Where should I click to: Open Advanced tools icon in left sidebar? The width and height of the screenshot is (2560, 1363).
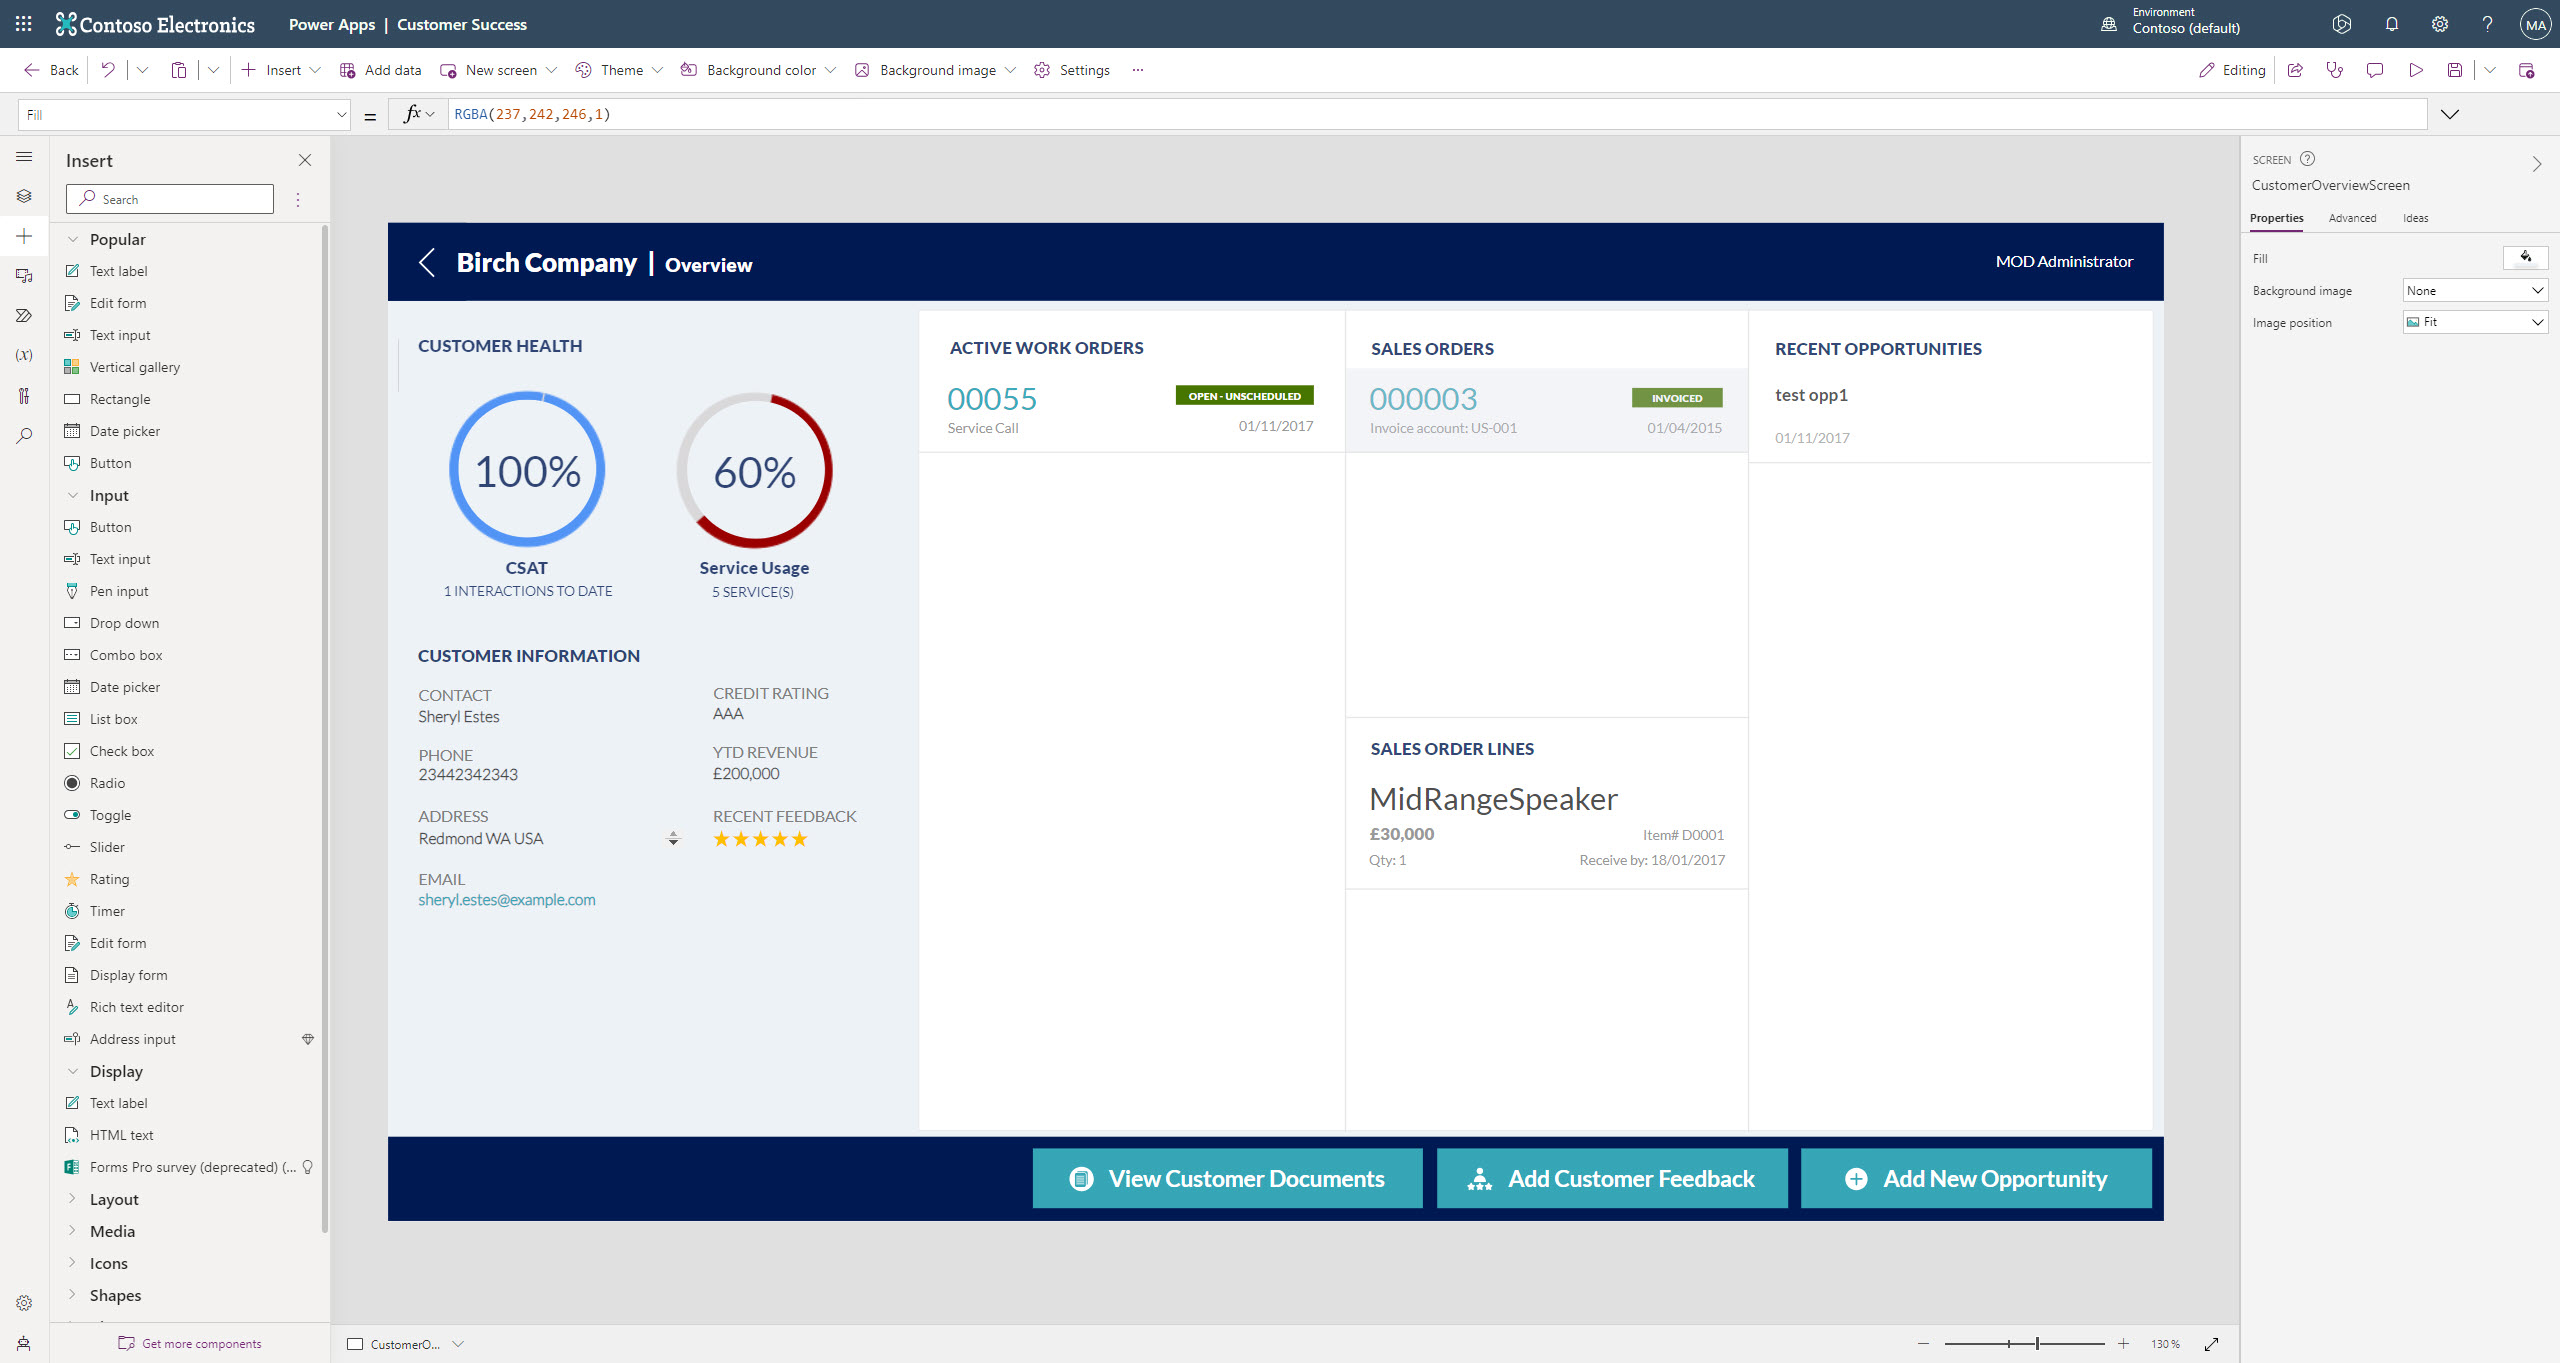[24, 396]
